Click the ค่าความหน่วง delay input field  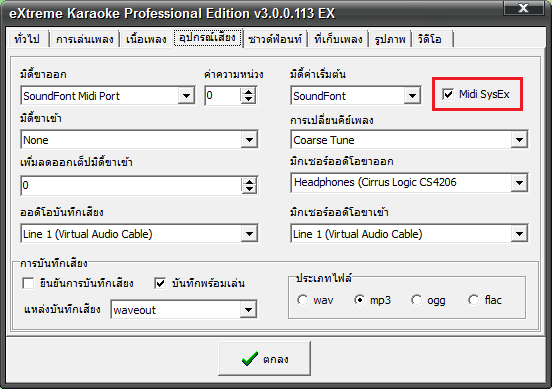[223, 95]
